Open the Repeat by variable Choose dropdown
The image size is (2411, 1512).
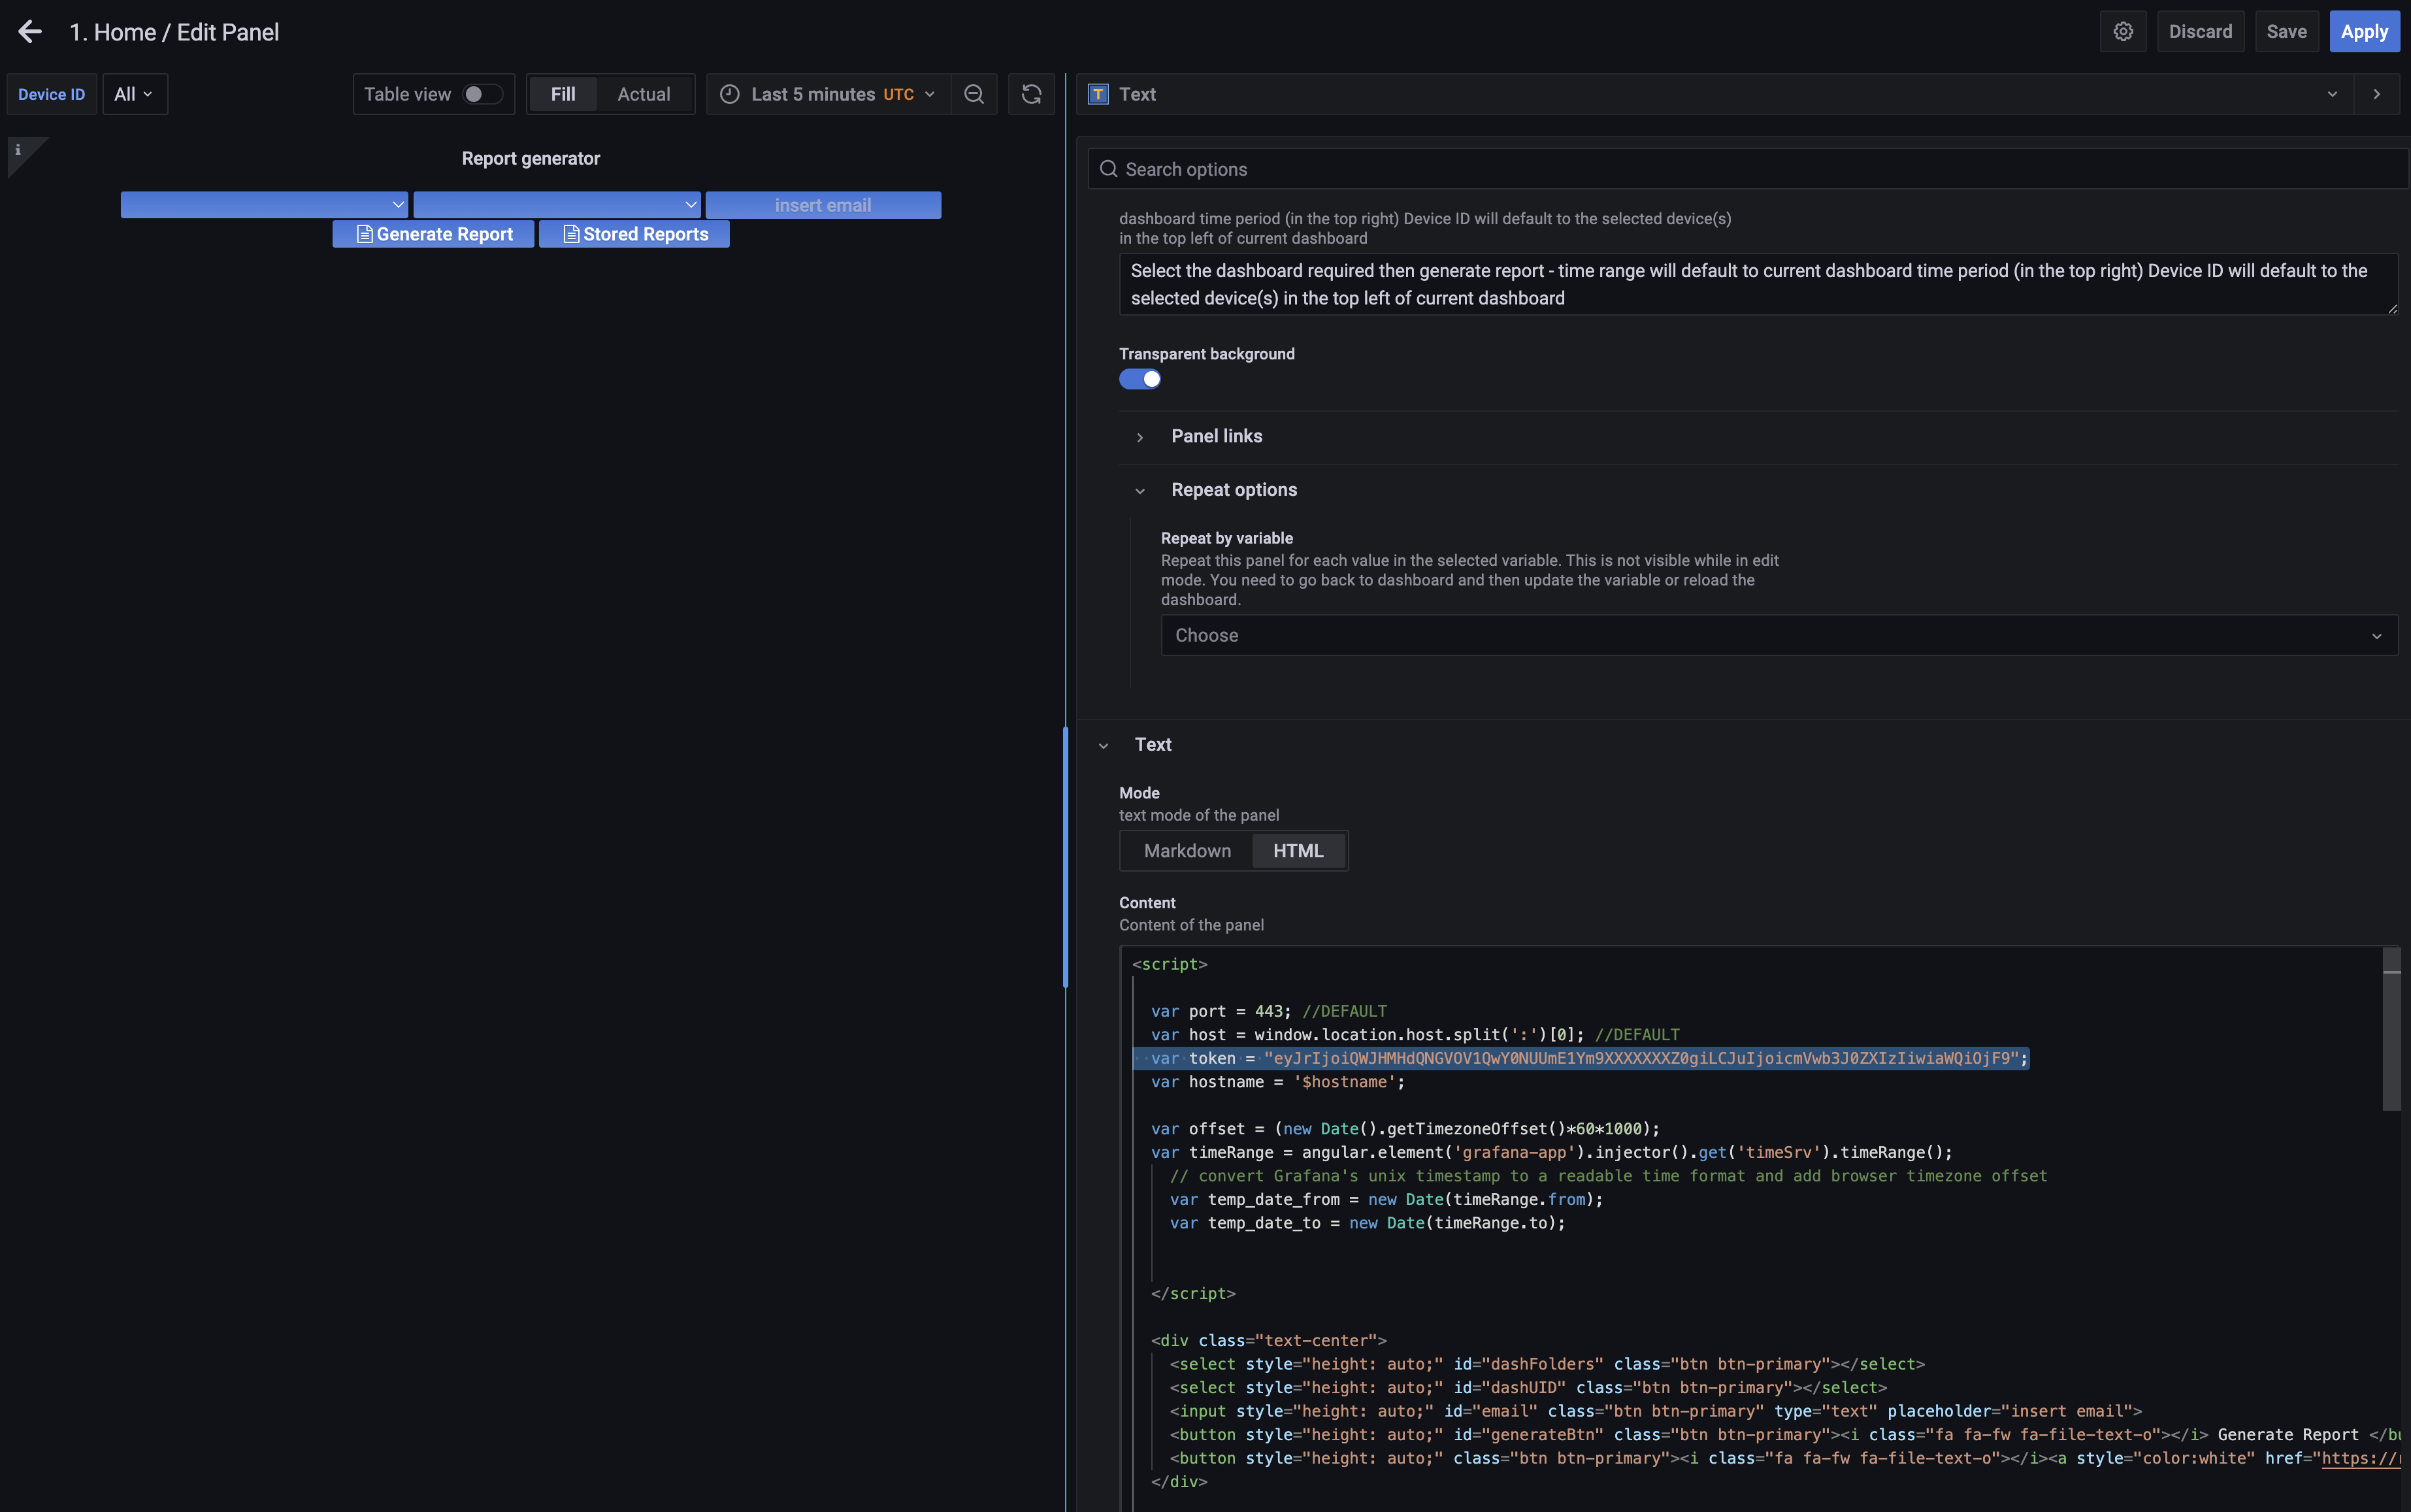pos(1779,636)
